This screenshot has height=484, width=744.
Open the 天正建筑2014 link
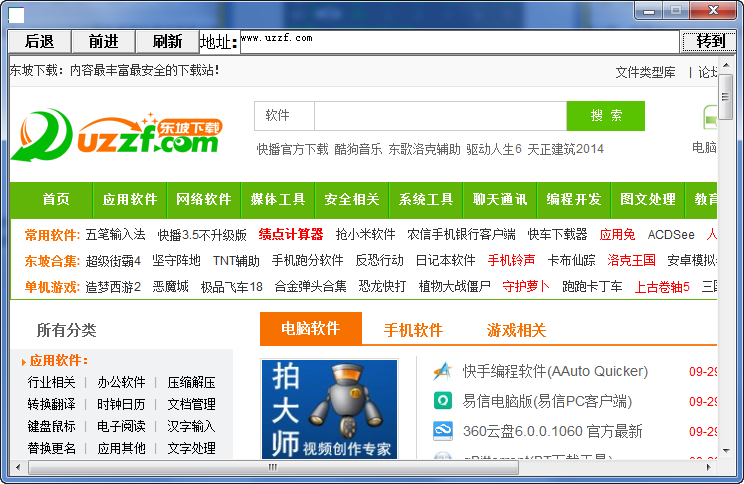click(x=566, y=149)
